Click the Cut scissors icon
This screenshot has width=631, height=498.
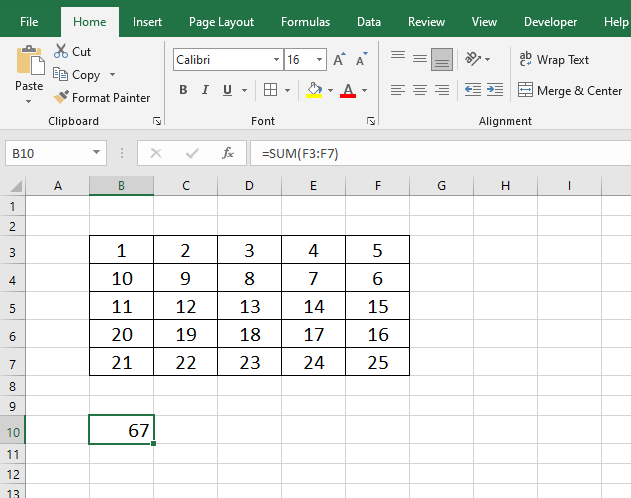[x=61, y=51]
